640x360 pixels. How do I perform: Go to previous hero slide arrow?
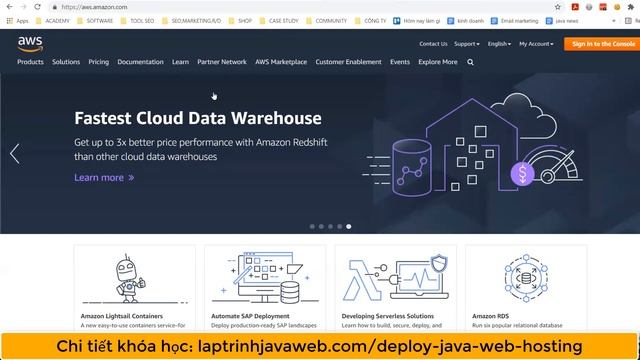[x=14, y=154]
